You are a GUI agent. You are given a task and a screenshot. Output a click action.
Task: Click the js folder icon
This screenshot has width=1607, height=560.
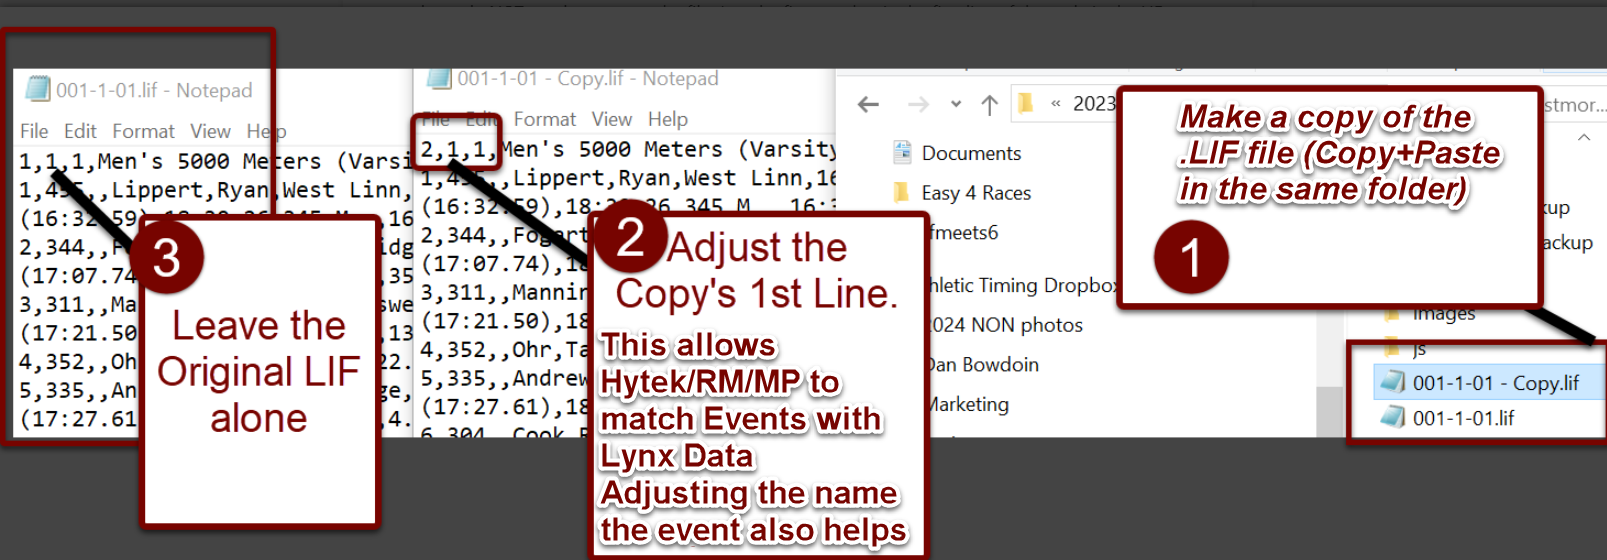pos(1391,348)
